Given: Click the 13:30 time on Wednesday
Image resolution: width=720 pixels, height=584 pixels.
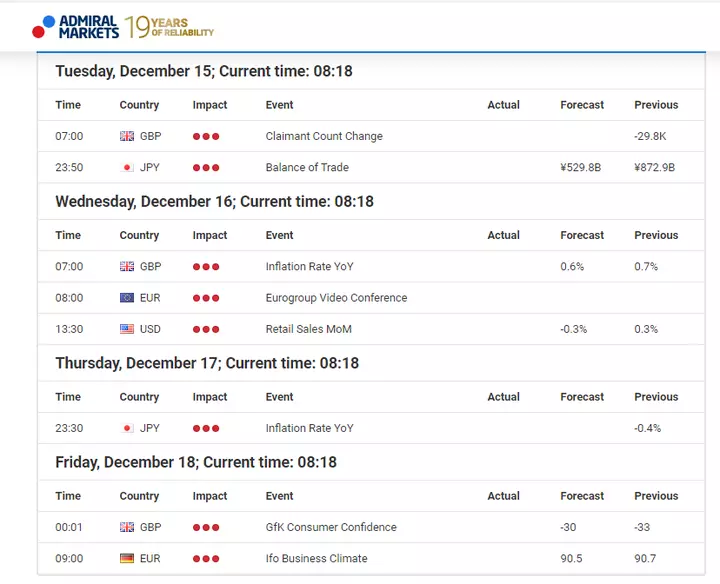Looking at the screenshot, I should [69, 329].
